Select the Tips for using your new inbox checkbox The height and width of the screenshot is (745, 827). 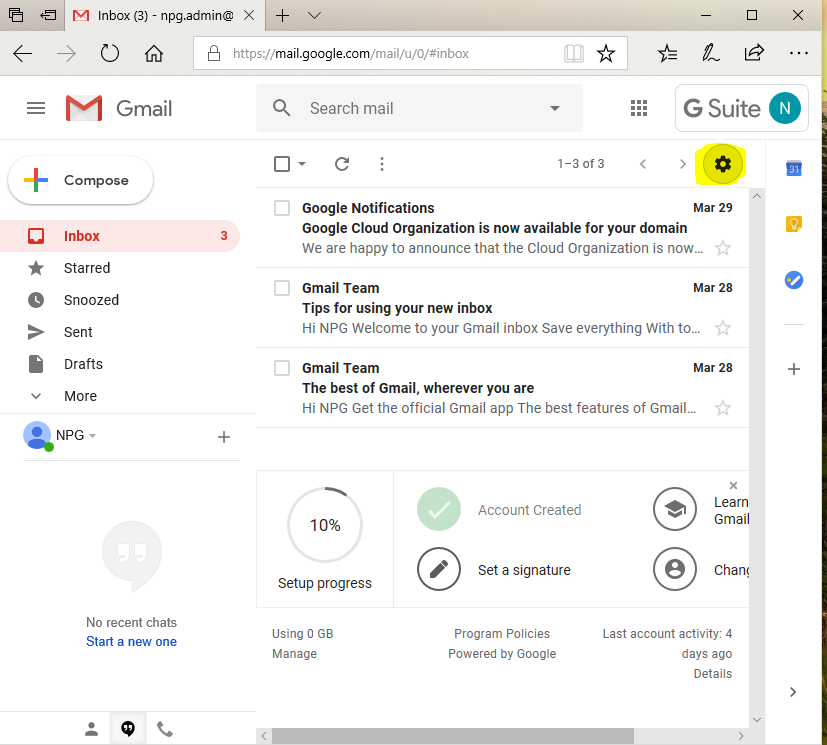(282, 288)
